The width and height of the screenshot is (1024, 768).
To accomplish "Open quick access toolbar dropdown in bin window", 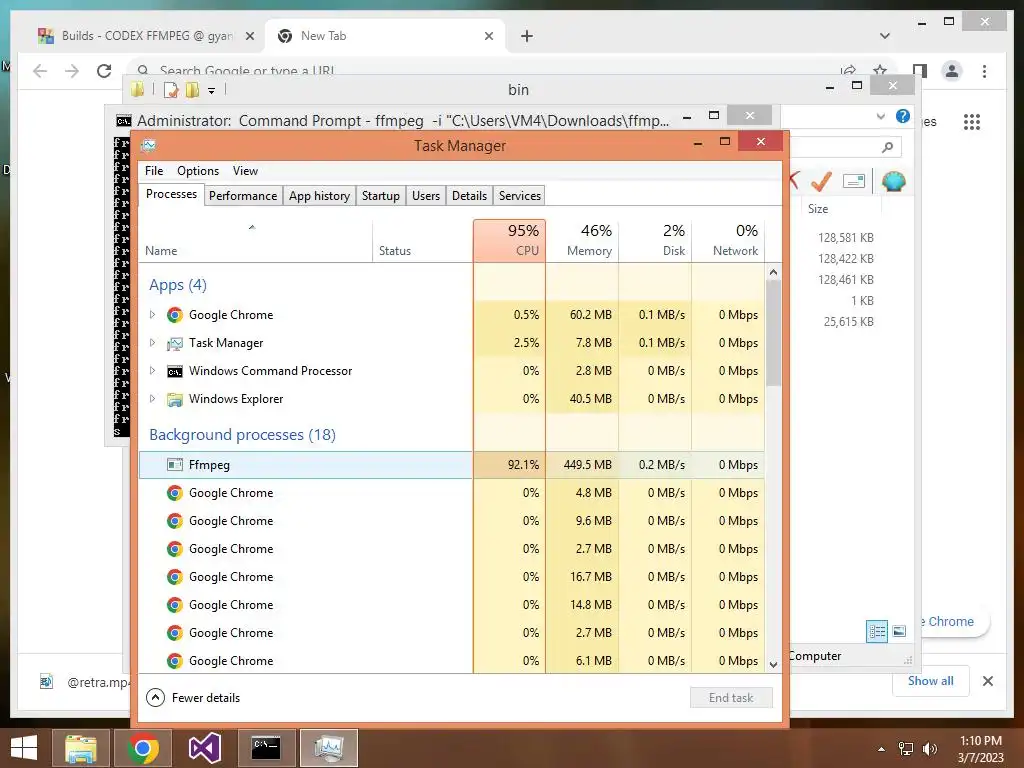I will point(212,91).
